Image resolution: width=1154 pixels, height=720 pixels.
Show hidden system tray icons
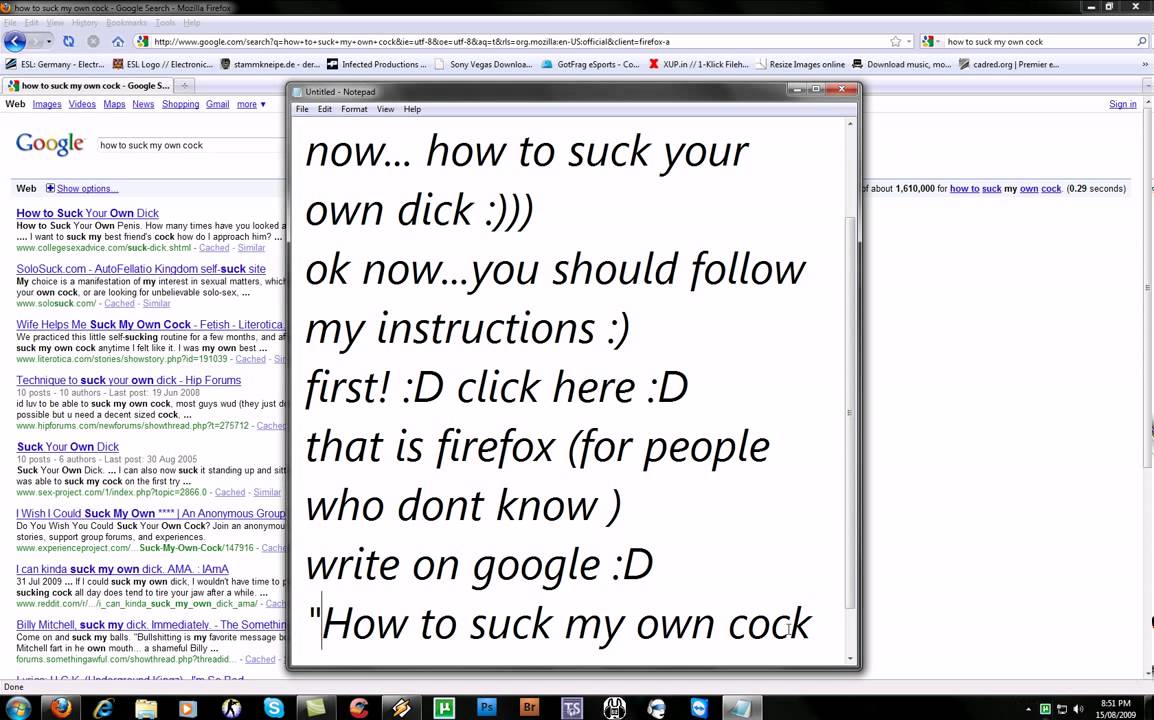(x=1028, y=709)
